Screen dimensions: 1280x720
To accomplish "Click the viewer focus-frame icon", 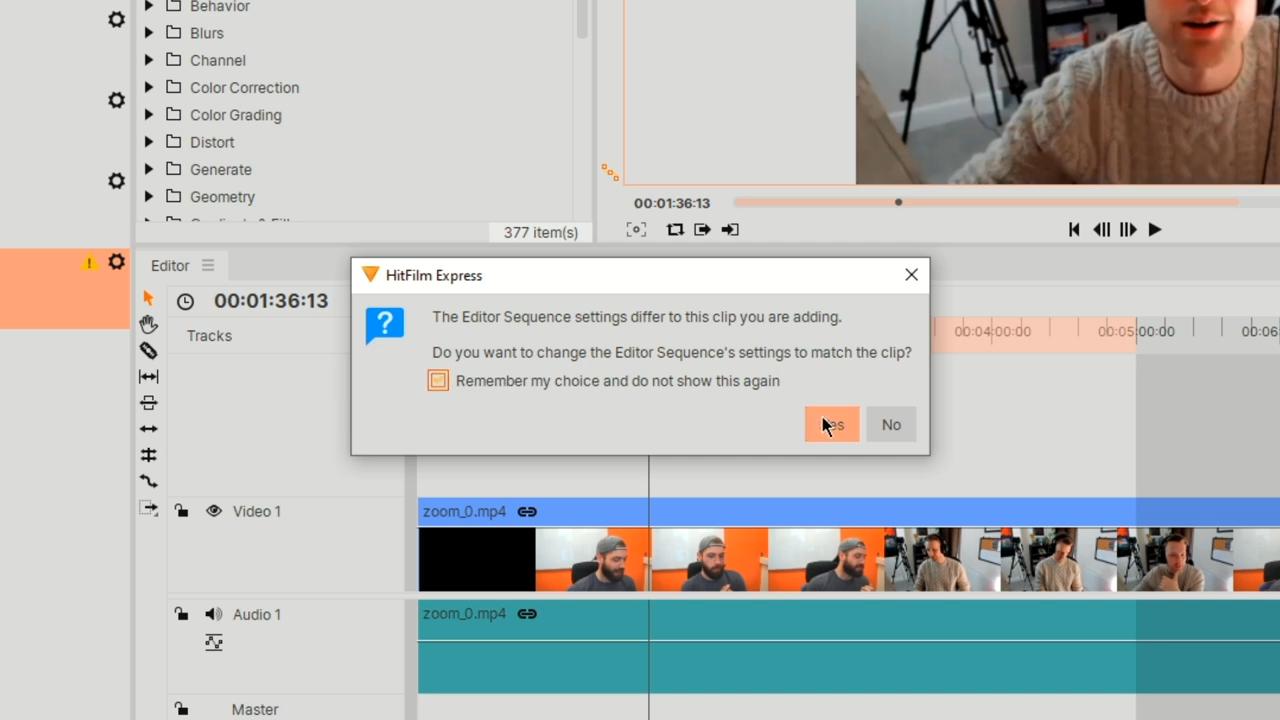I will [636, 229].
